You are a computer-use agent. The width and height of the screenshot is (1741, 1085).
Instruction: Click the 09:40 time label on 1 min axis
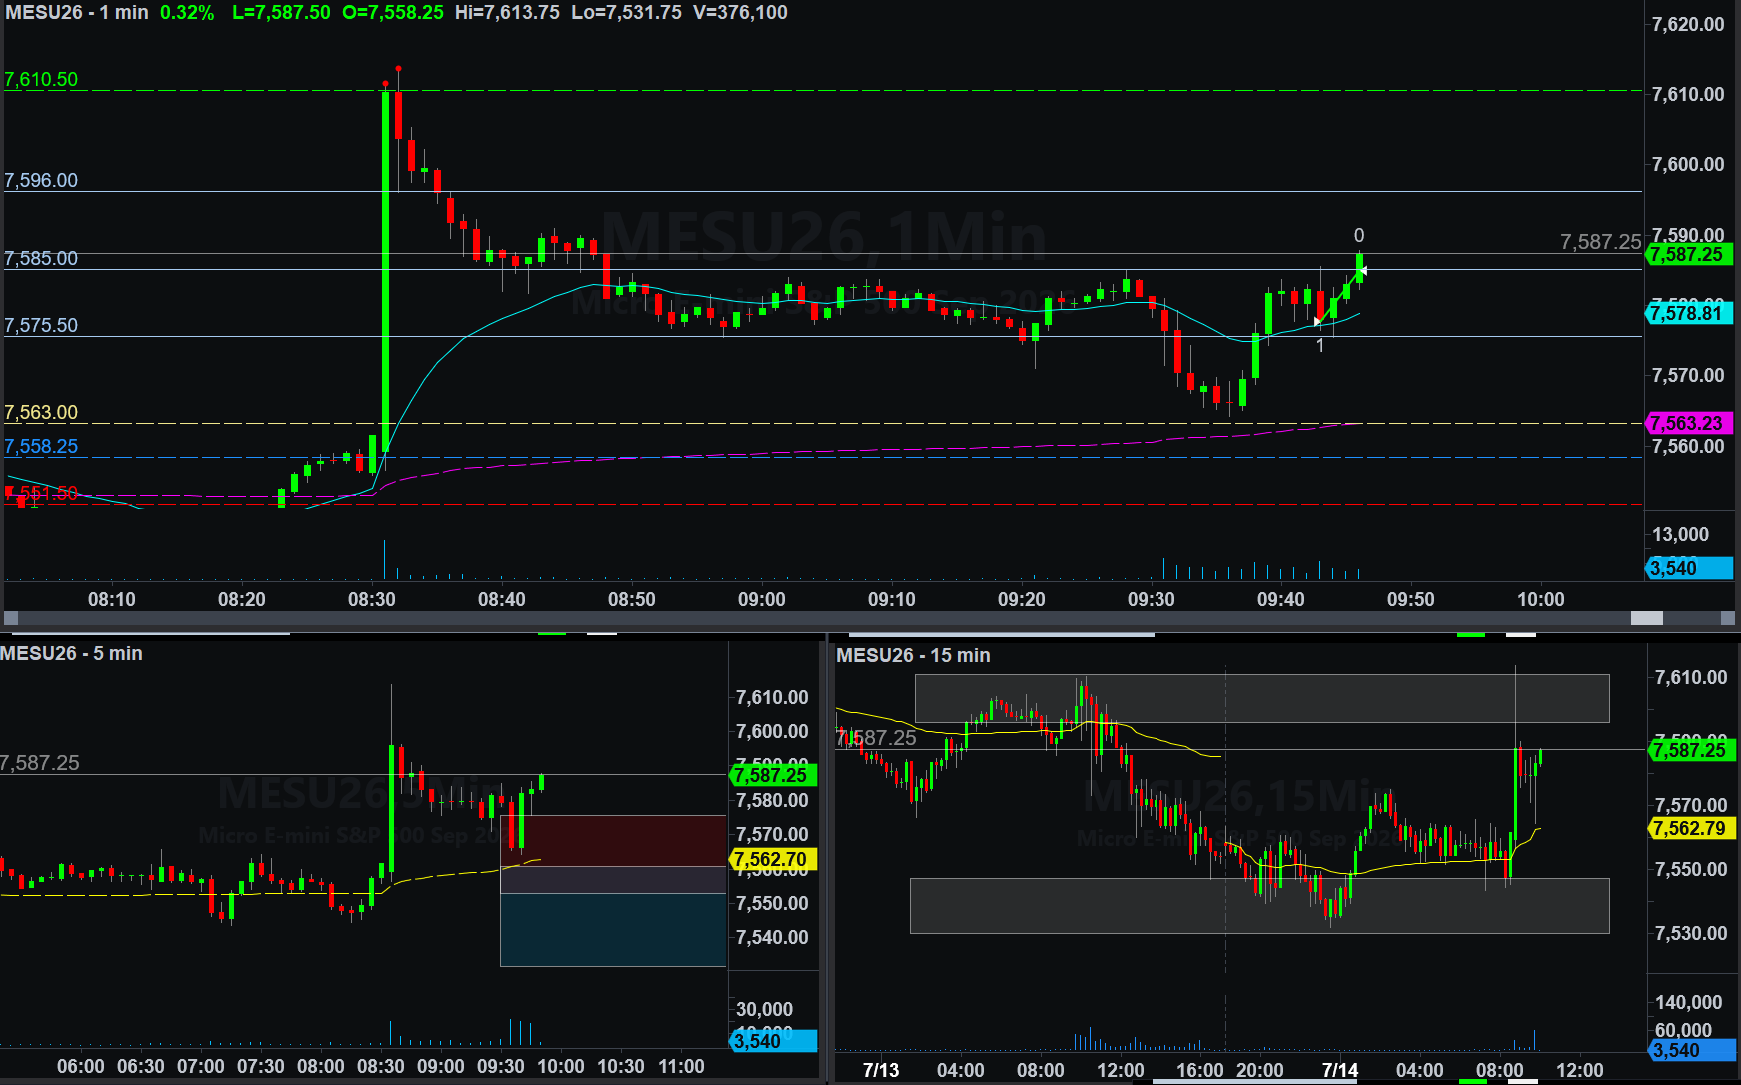point(1281,600)
